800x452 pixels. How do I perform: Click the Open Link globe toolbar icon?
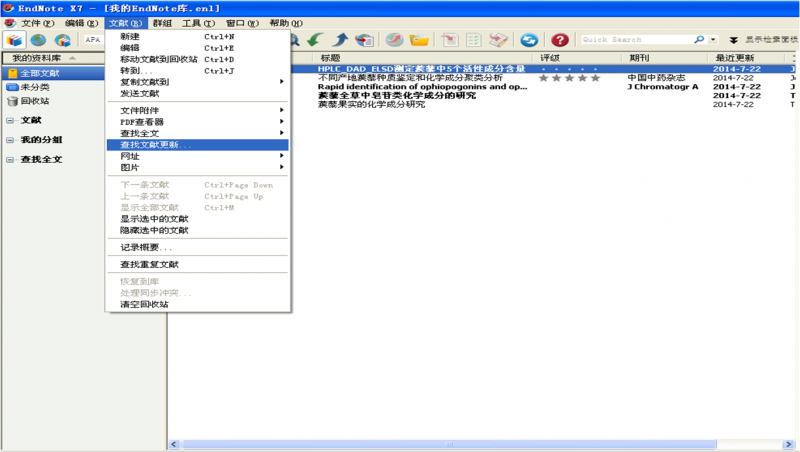pos(394,40)
